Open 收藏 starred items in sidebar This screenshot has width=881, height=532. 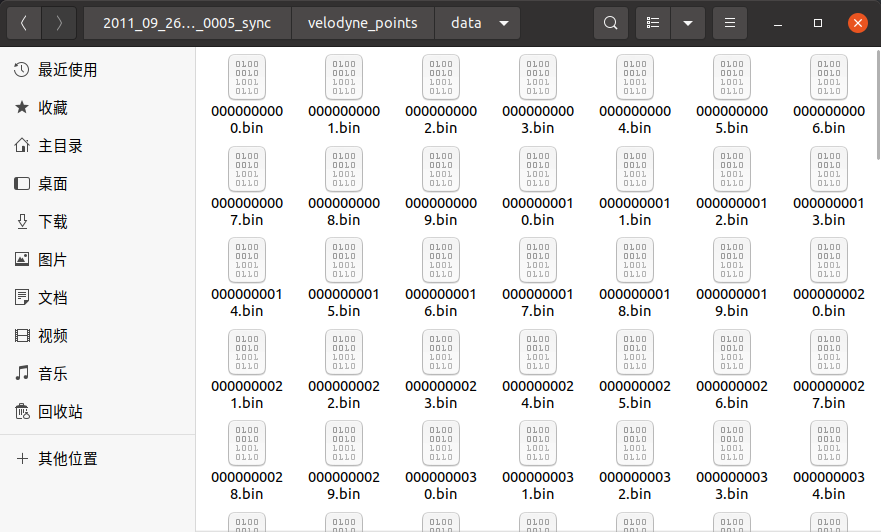coord(98,107)
